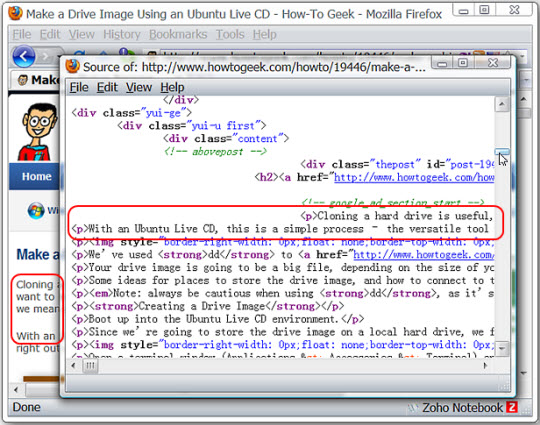The height and width of the screenshot is (425, 540).
Task: Click the 'Boot up into the Ubuntu Live CD' line
Action: (x=217, y=319)
